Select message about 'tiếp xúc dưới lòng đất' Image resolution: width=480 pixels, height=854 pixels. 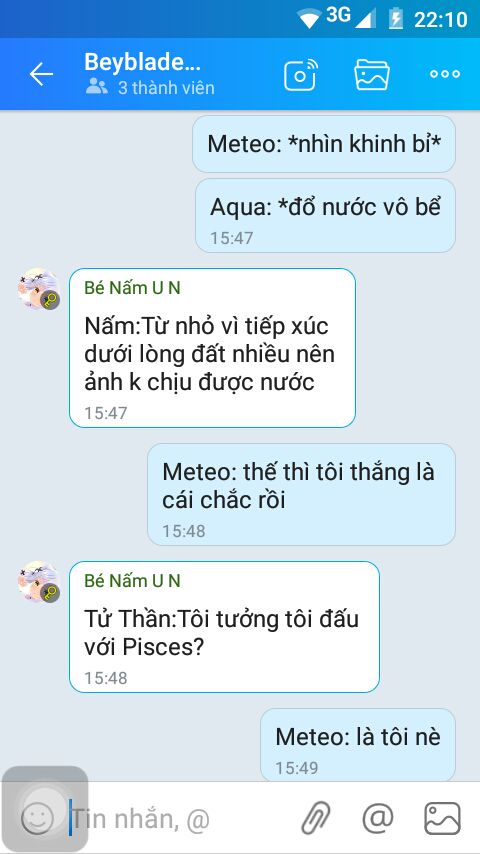[212, 348]
